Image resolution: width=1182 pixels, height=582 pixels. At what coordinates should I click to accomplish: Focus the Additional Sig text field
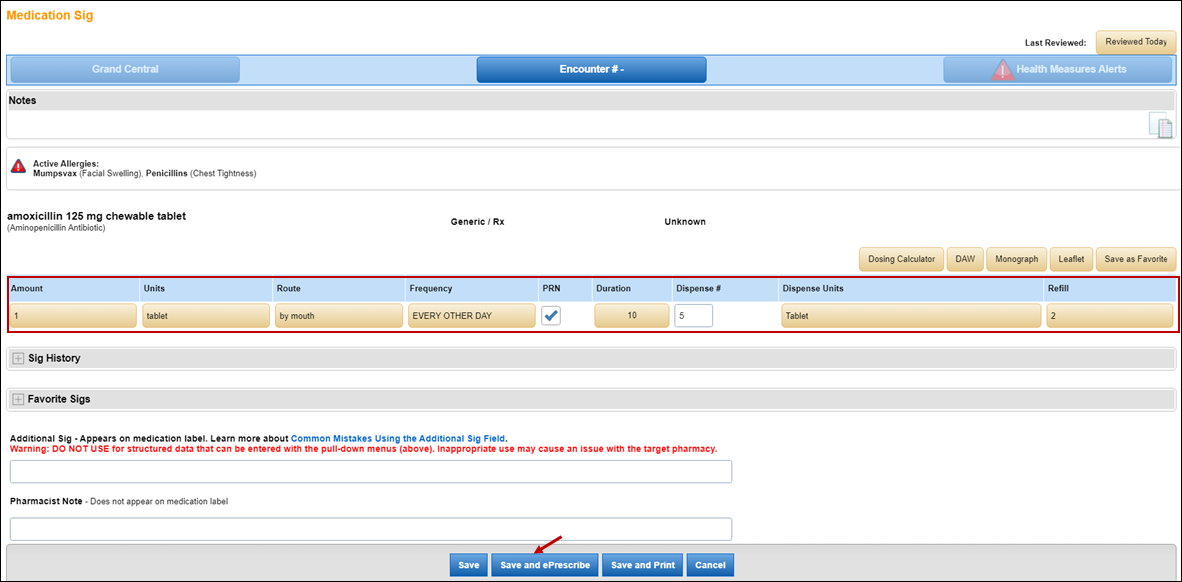click(371, 471)
